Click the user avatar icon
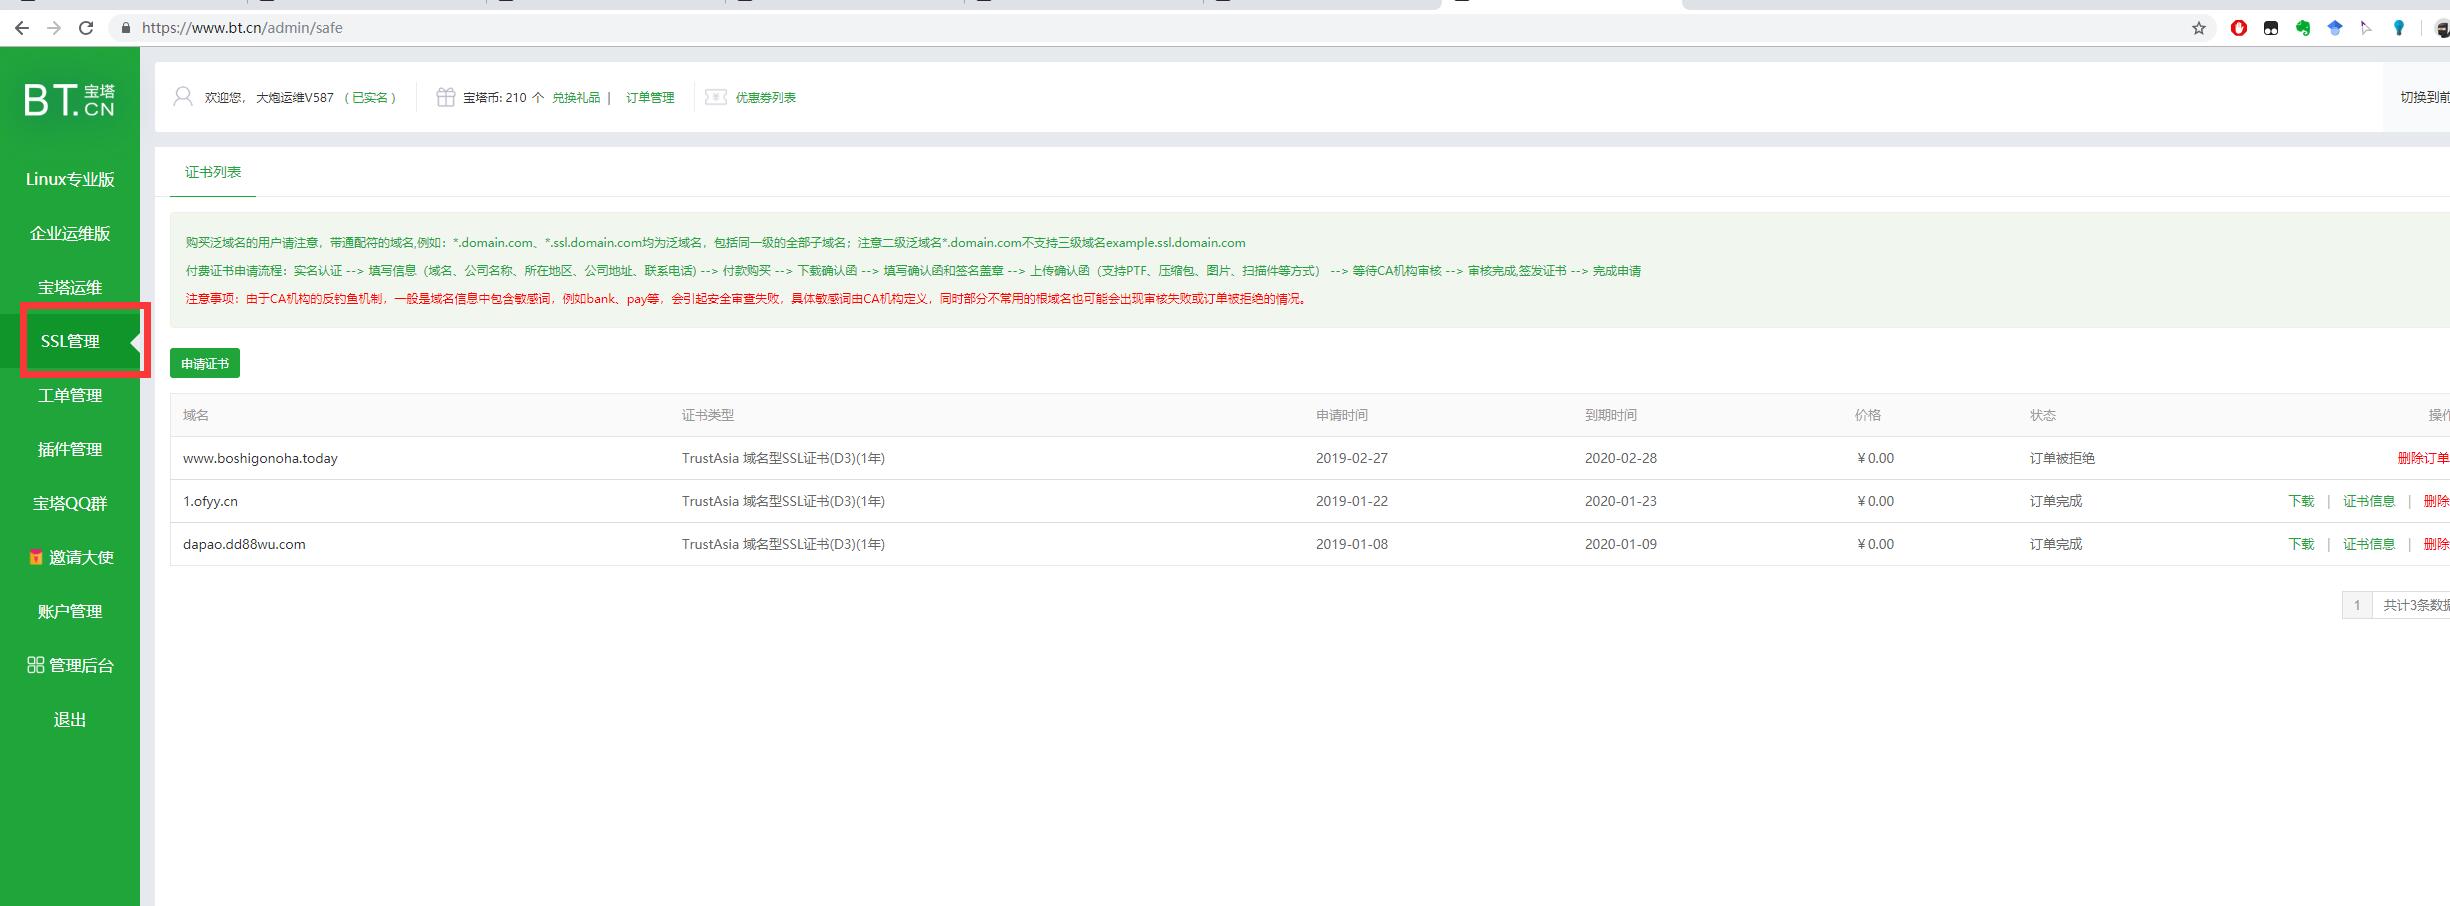The image size is (2450, 906). (x=183, y=97)
